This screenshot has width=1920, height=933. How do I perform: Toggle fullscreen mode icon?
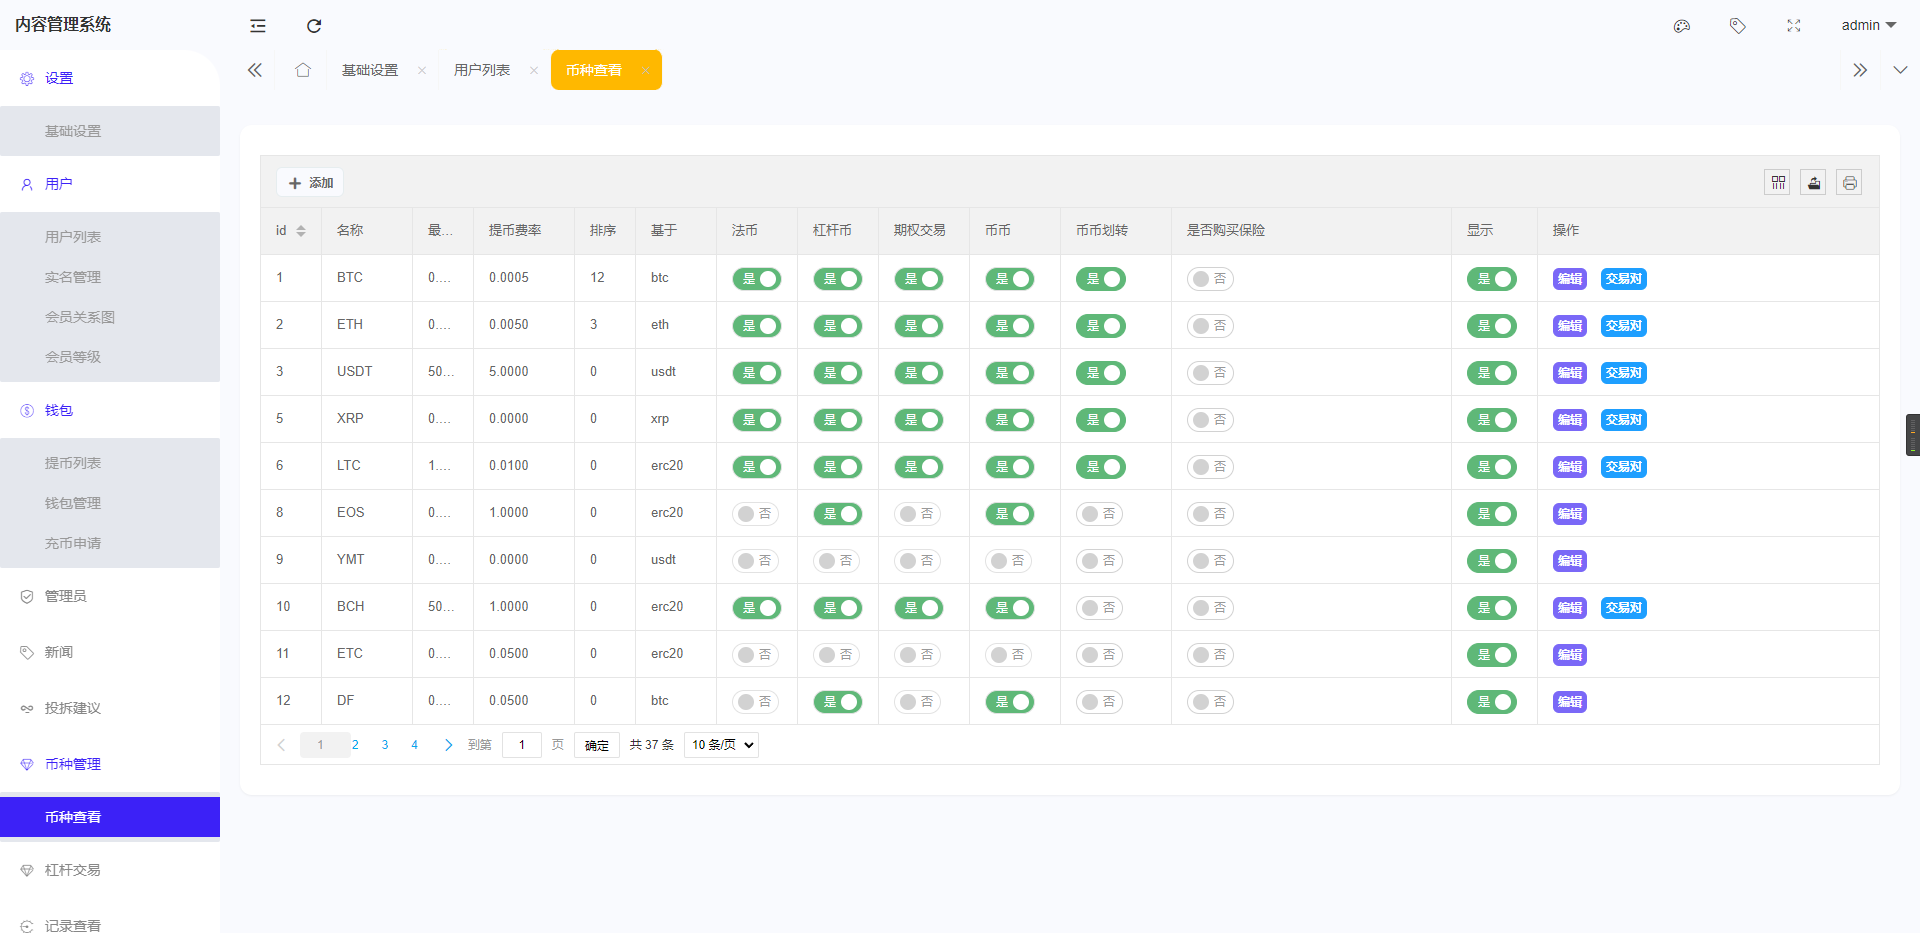click(1794, 26)
